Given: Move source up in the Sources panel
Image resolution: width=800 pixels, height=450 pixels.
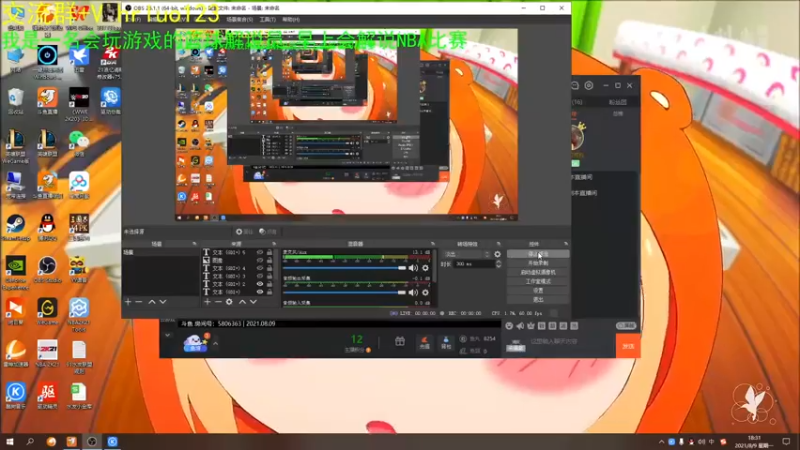Looking at the screenshot, I should click(242, 302).
